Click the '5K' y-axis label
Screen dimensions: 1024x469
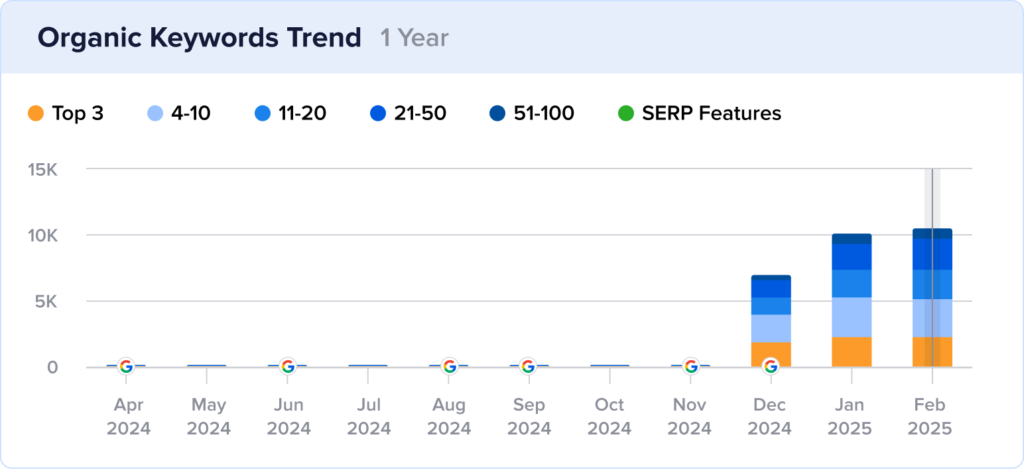coord(46,302)
